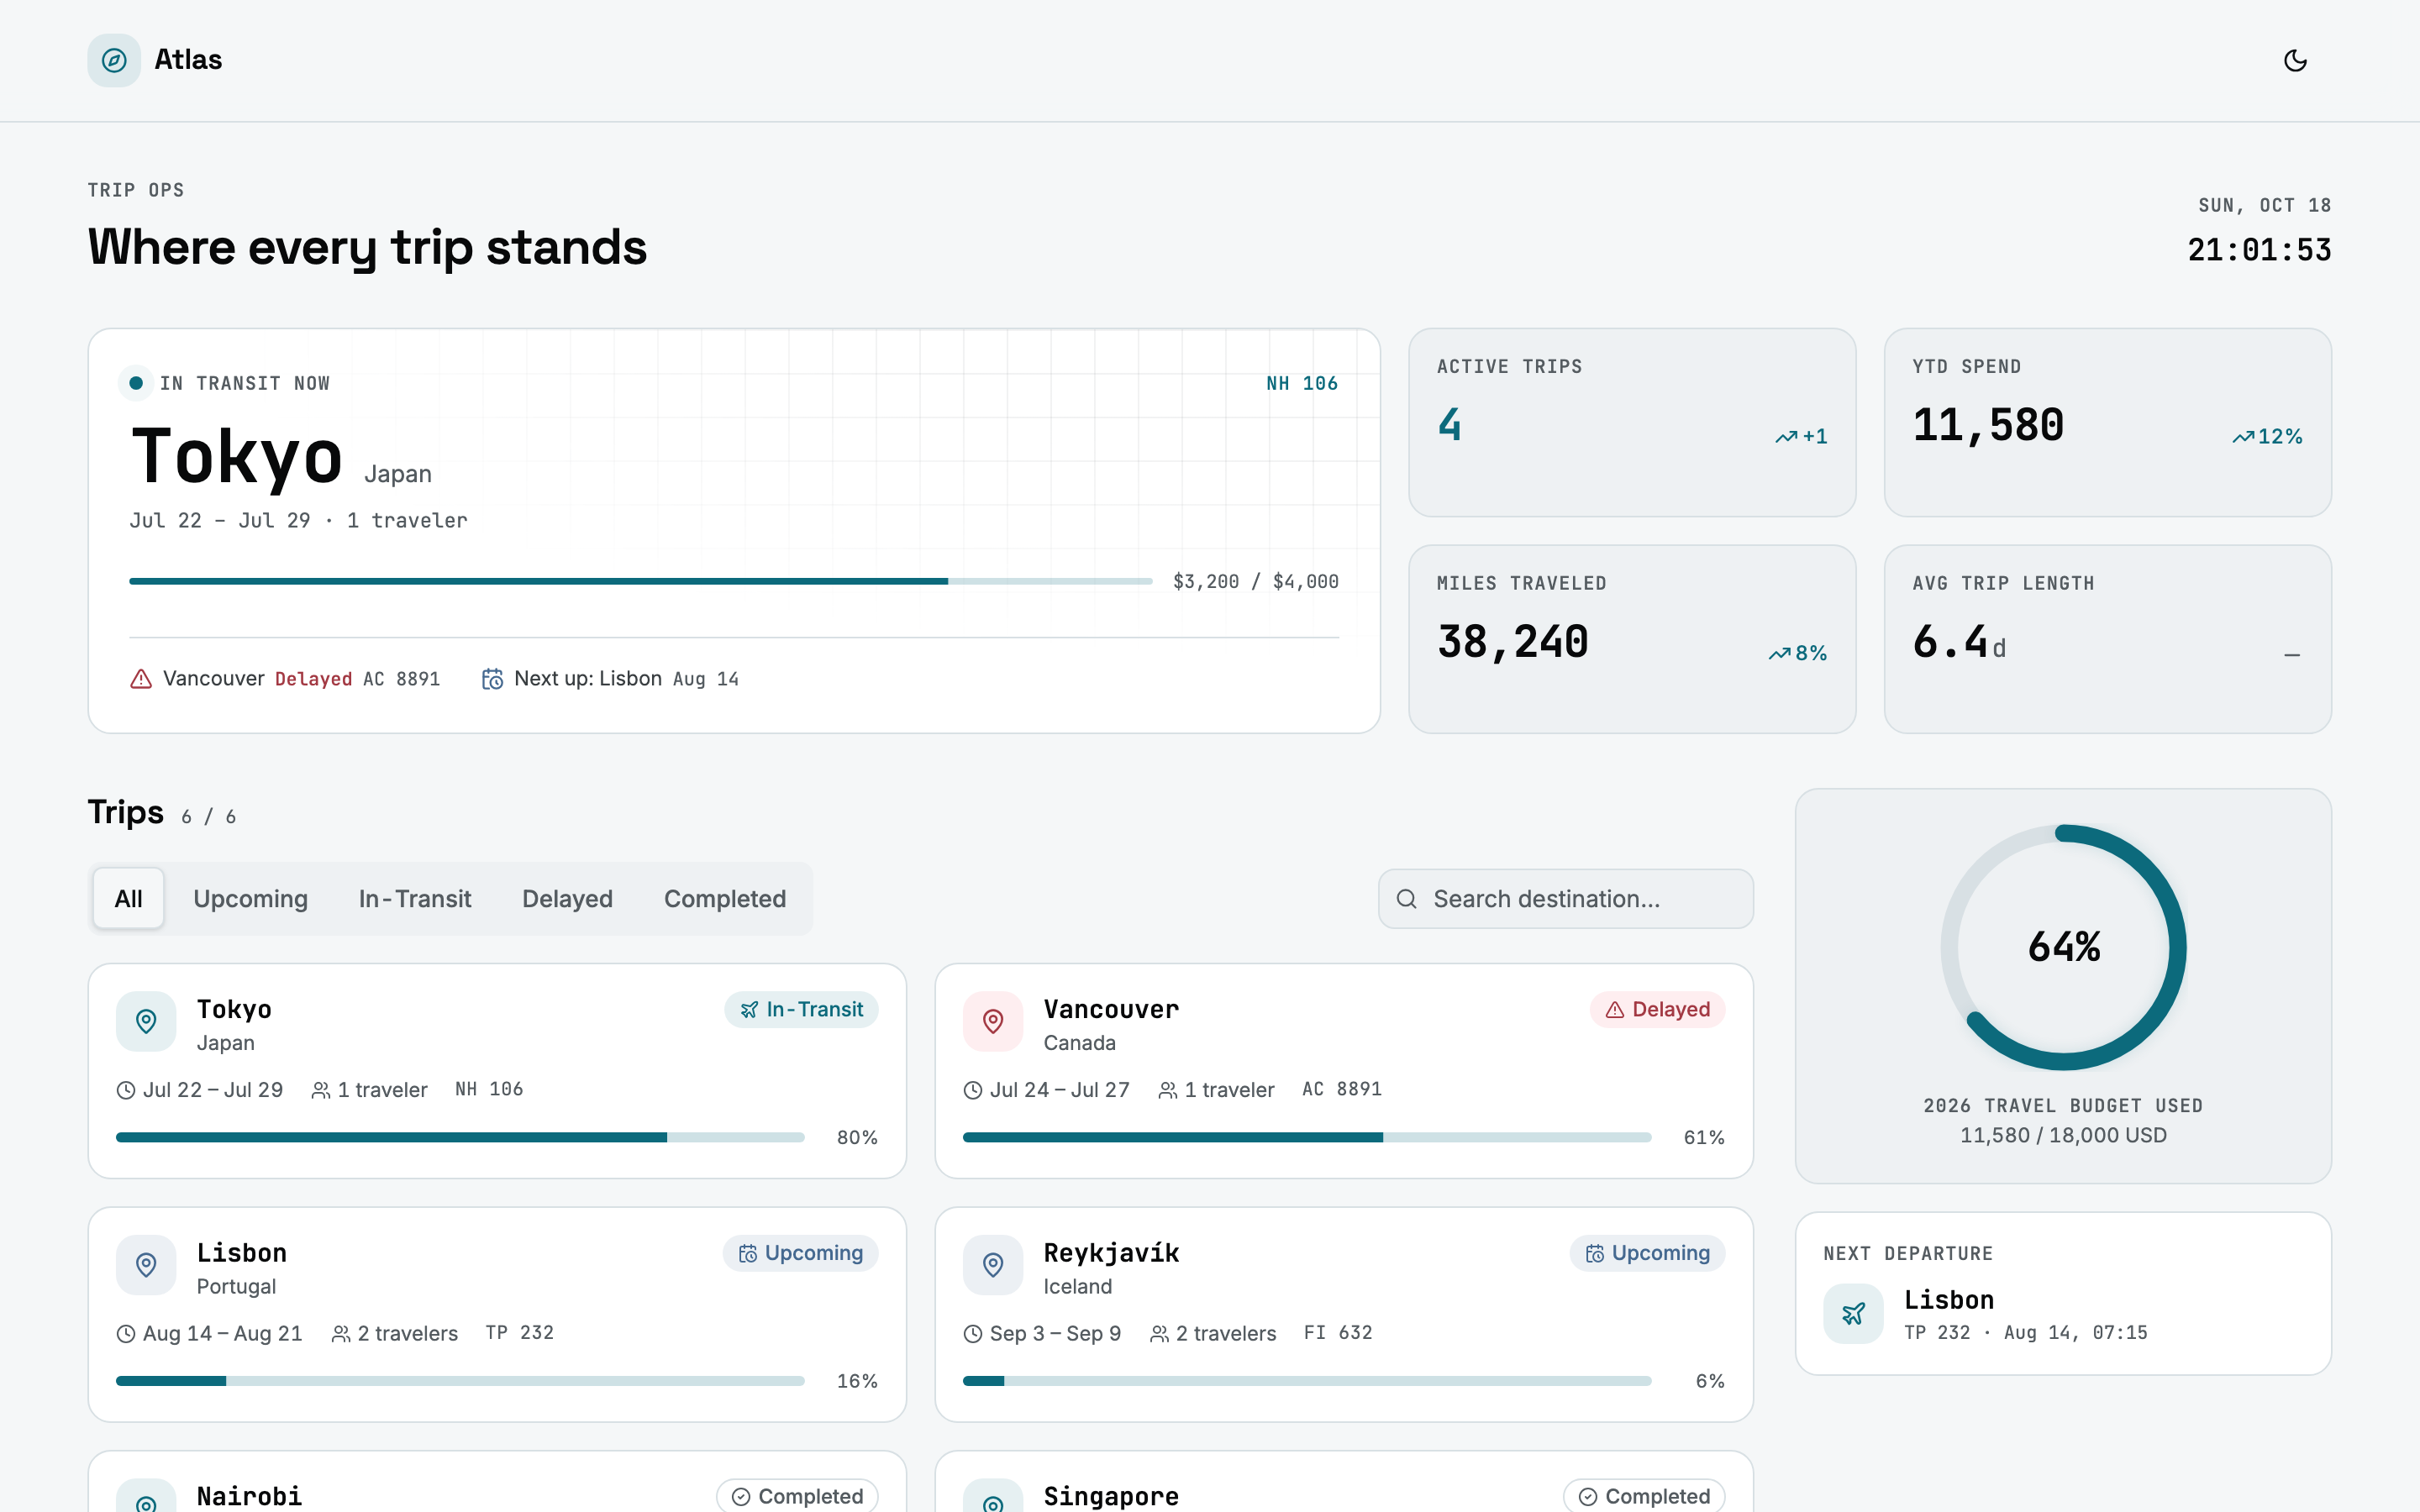Click the travelers icon on the Vancouver card
The height and width of the screenshot is (1512, 2420).
pos(1168,1090)
